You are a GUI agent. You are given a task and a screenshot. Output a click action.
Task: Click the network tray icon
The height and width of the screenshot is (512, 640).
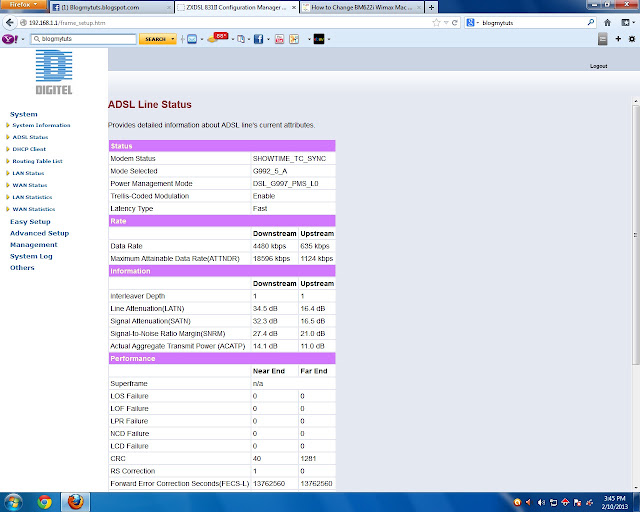[553, 502]
